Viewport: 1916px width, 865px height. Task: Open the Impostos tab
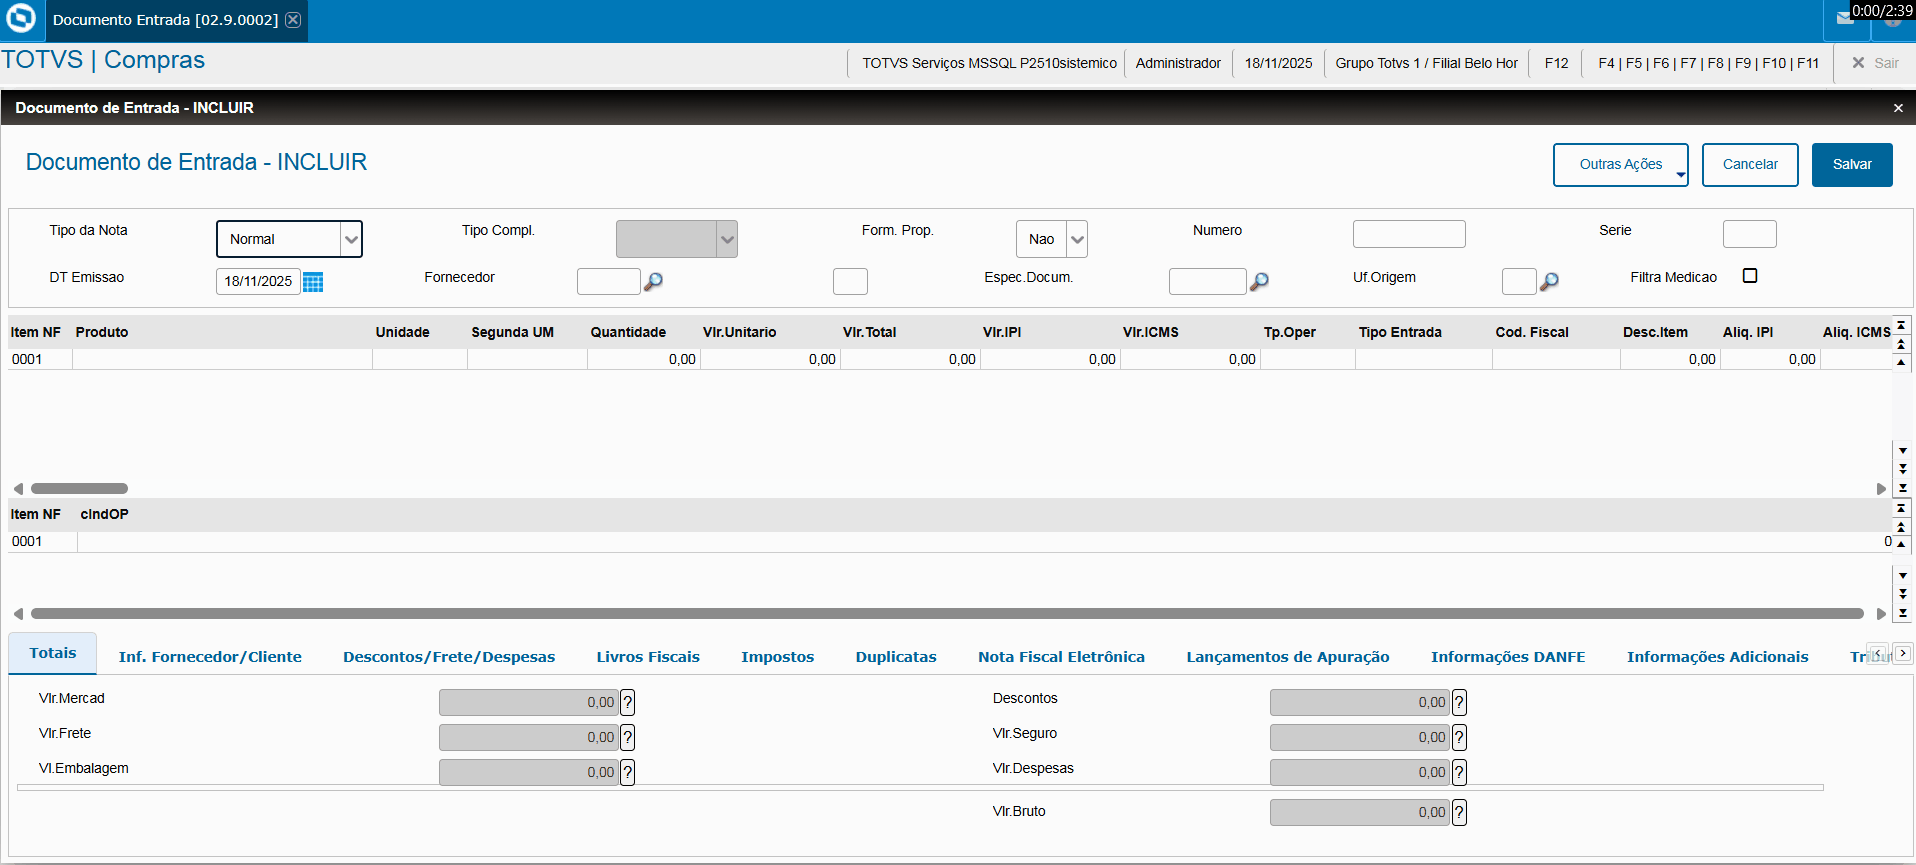click(778, 657)
